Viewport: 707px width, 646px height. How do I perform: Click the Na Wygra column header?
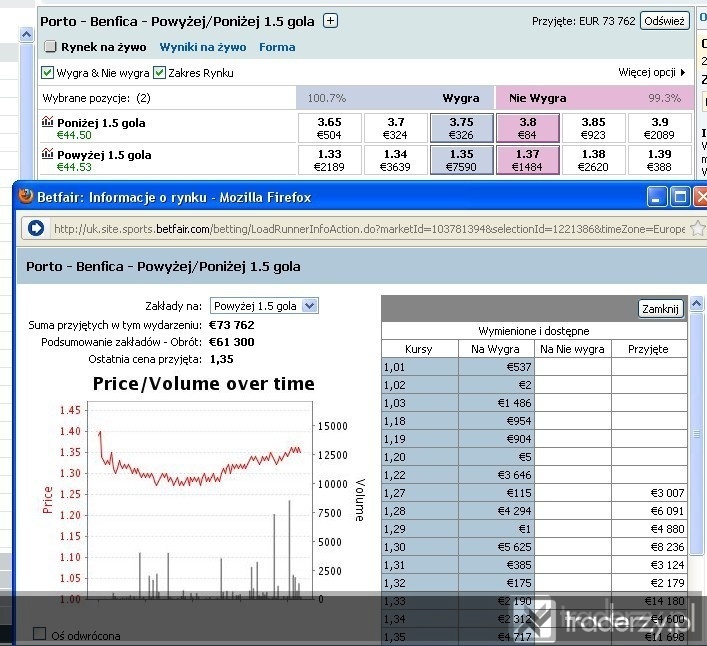pyautogui.click(x=496, y=349)
